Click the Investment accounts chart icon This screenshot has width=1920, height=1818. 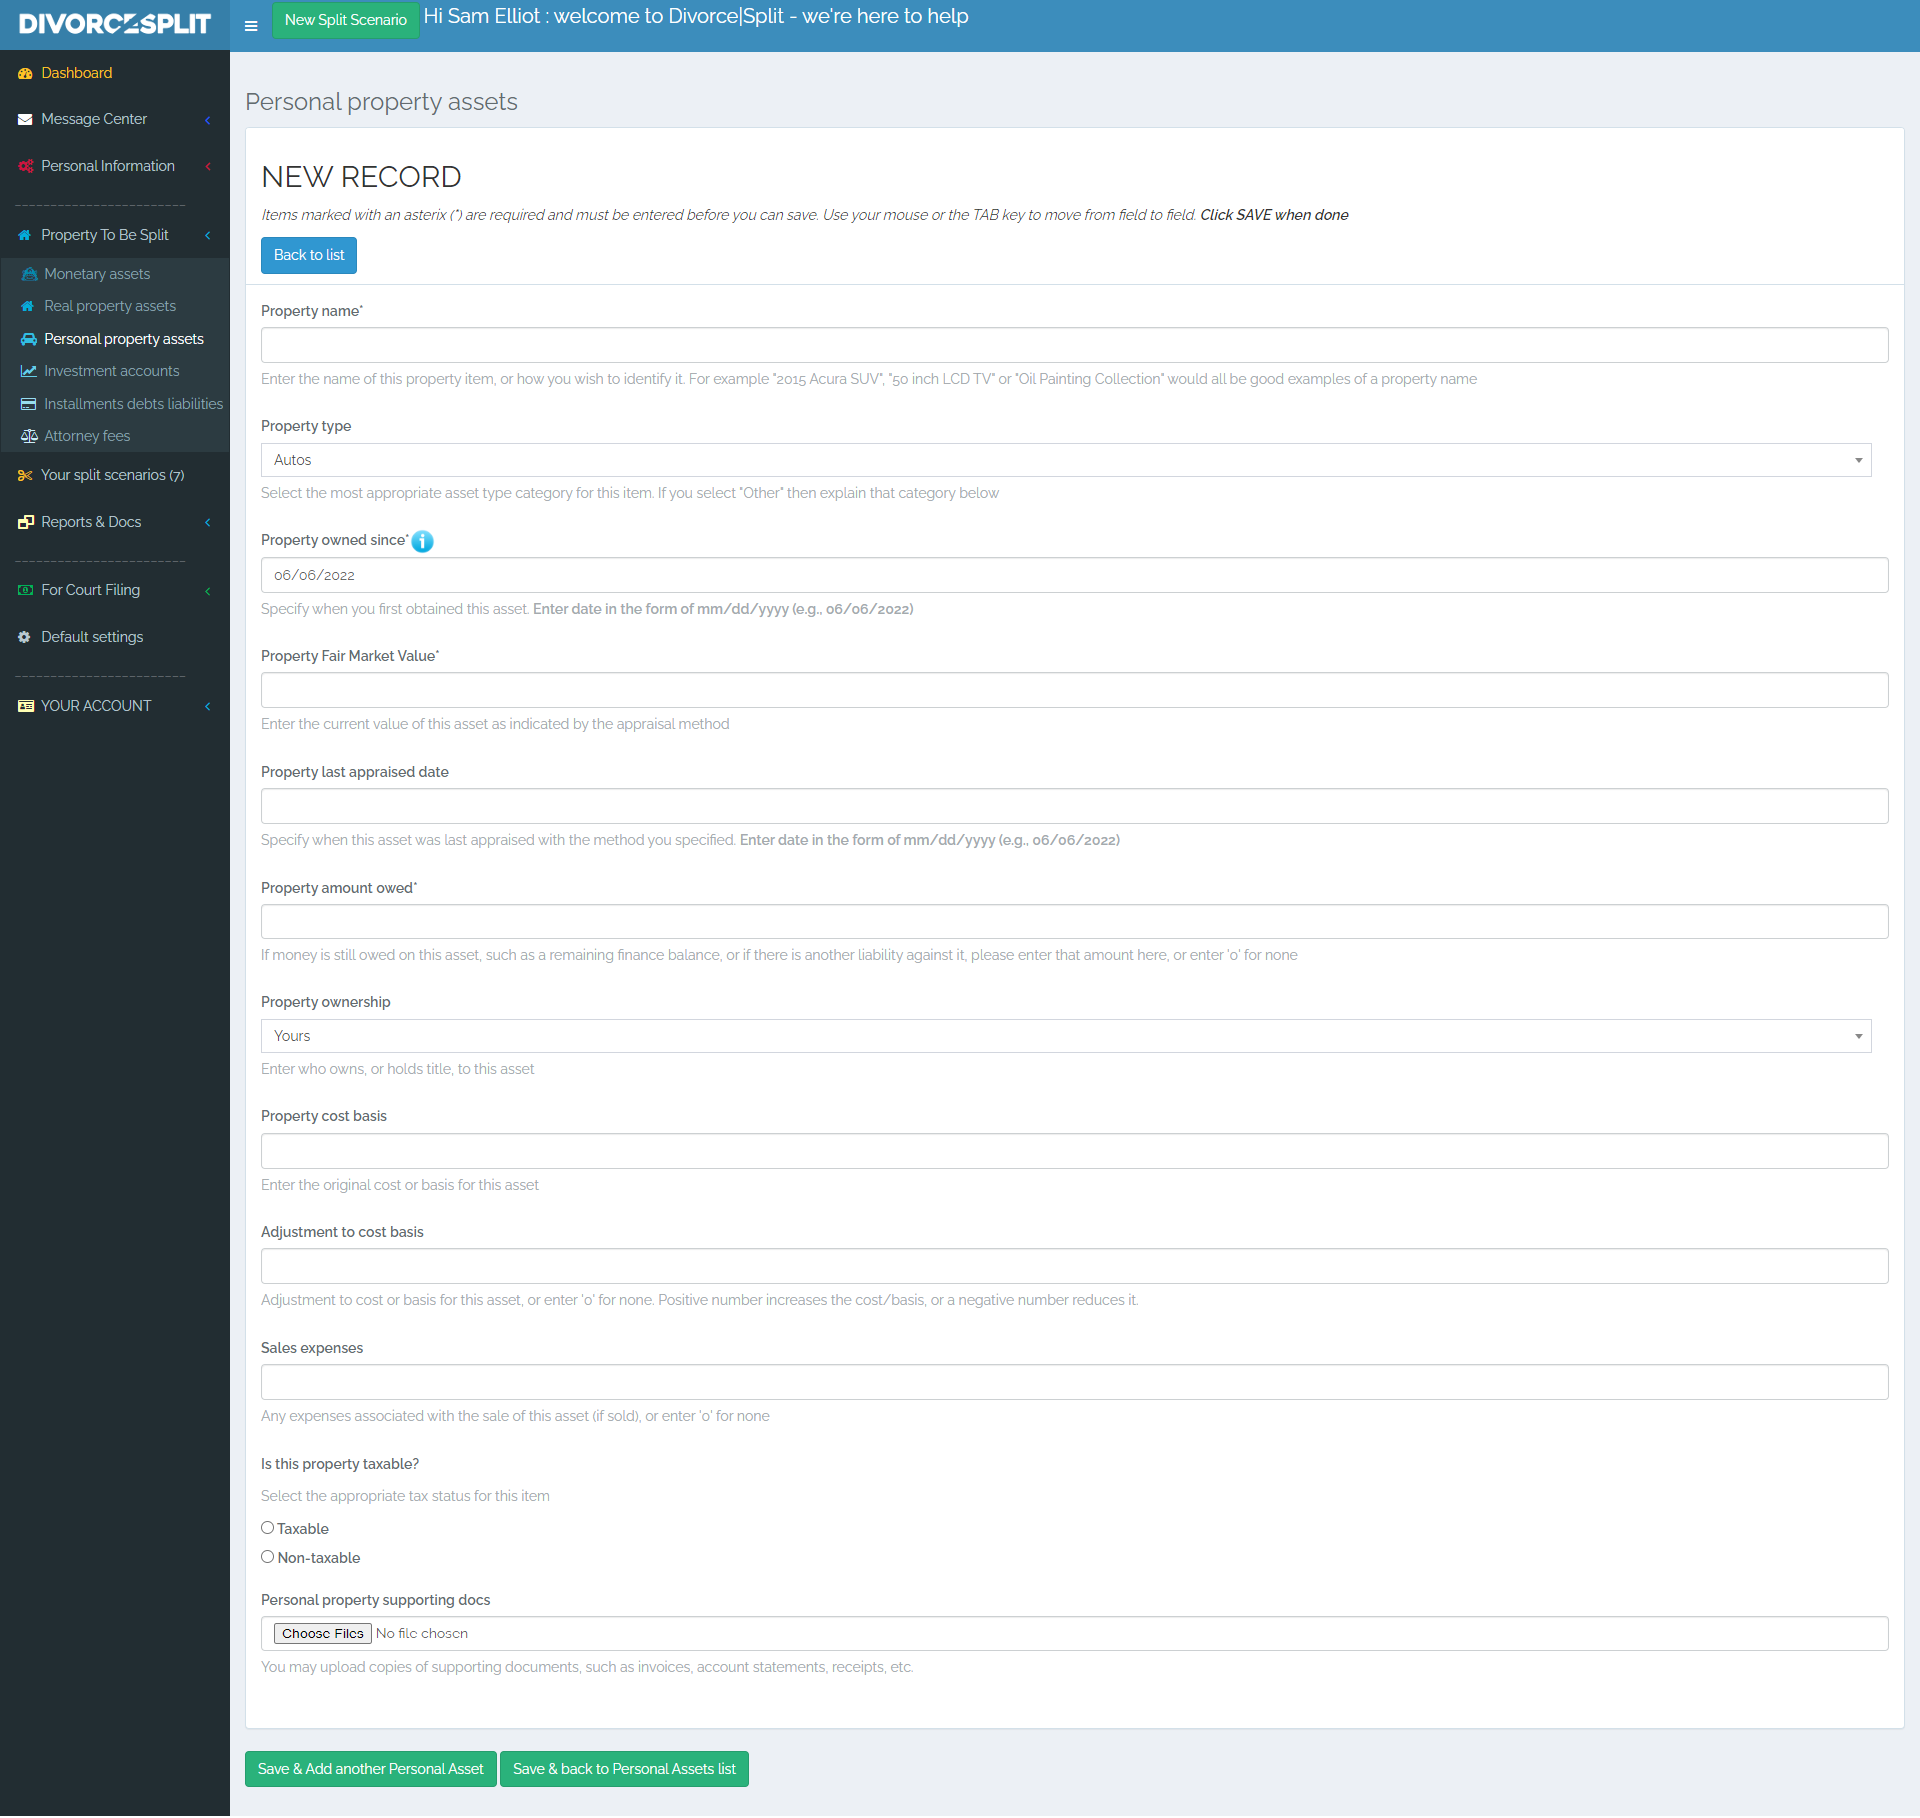29,371
